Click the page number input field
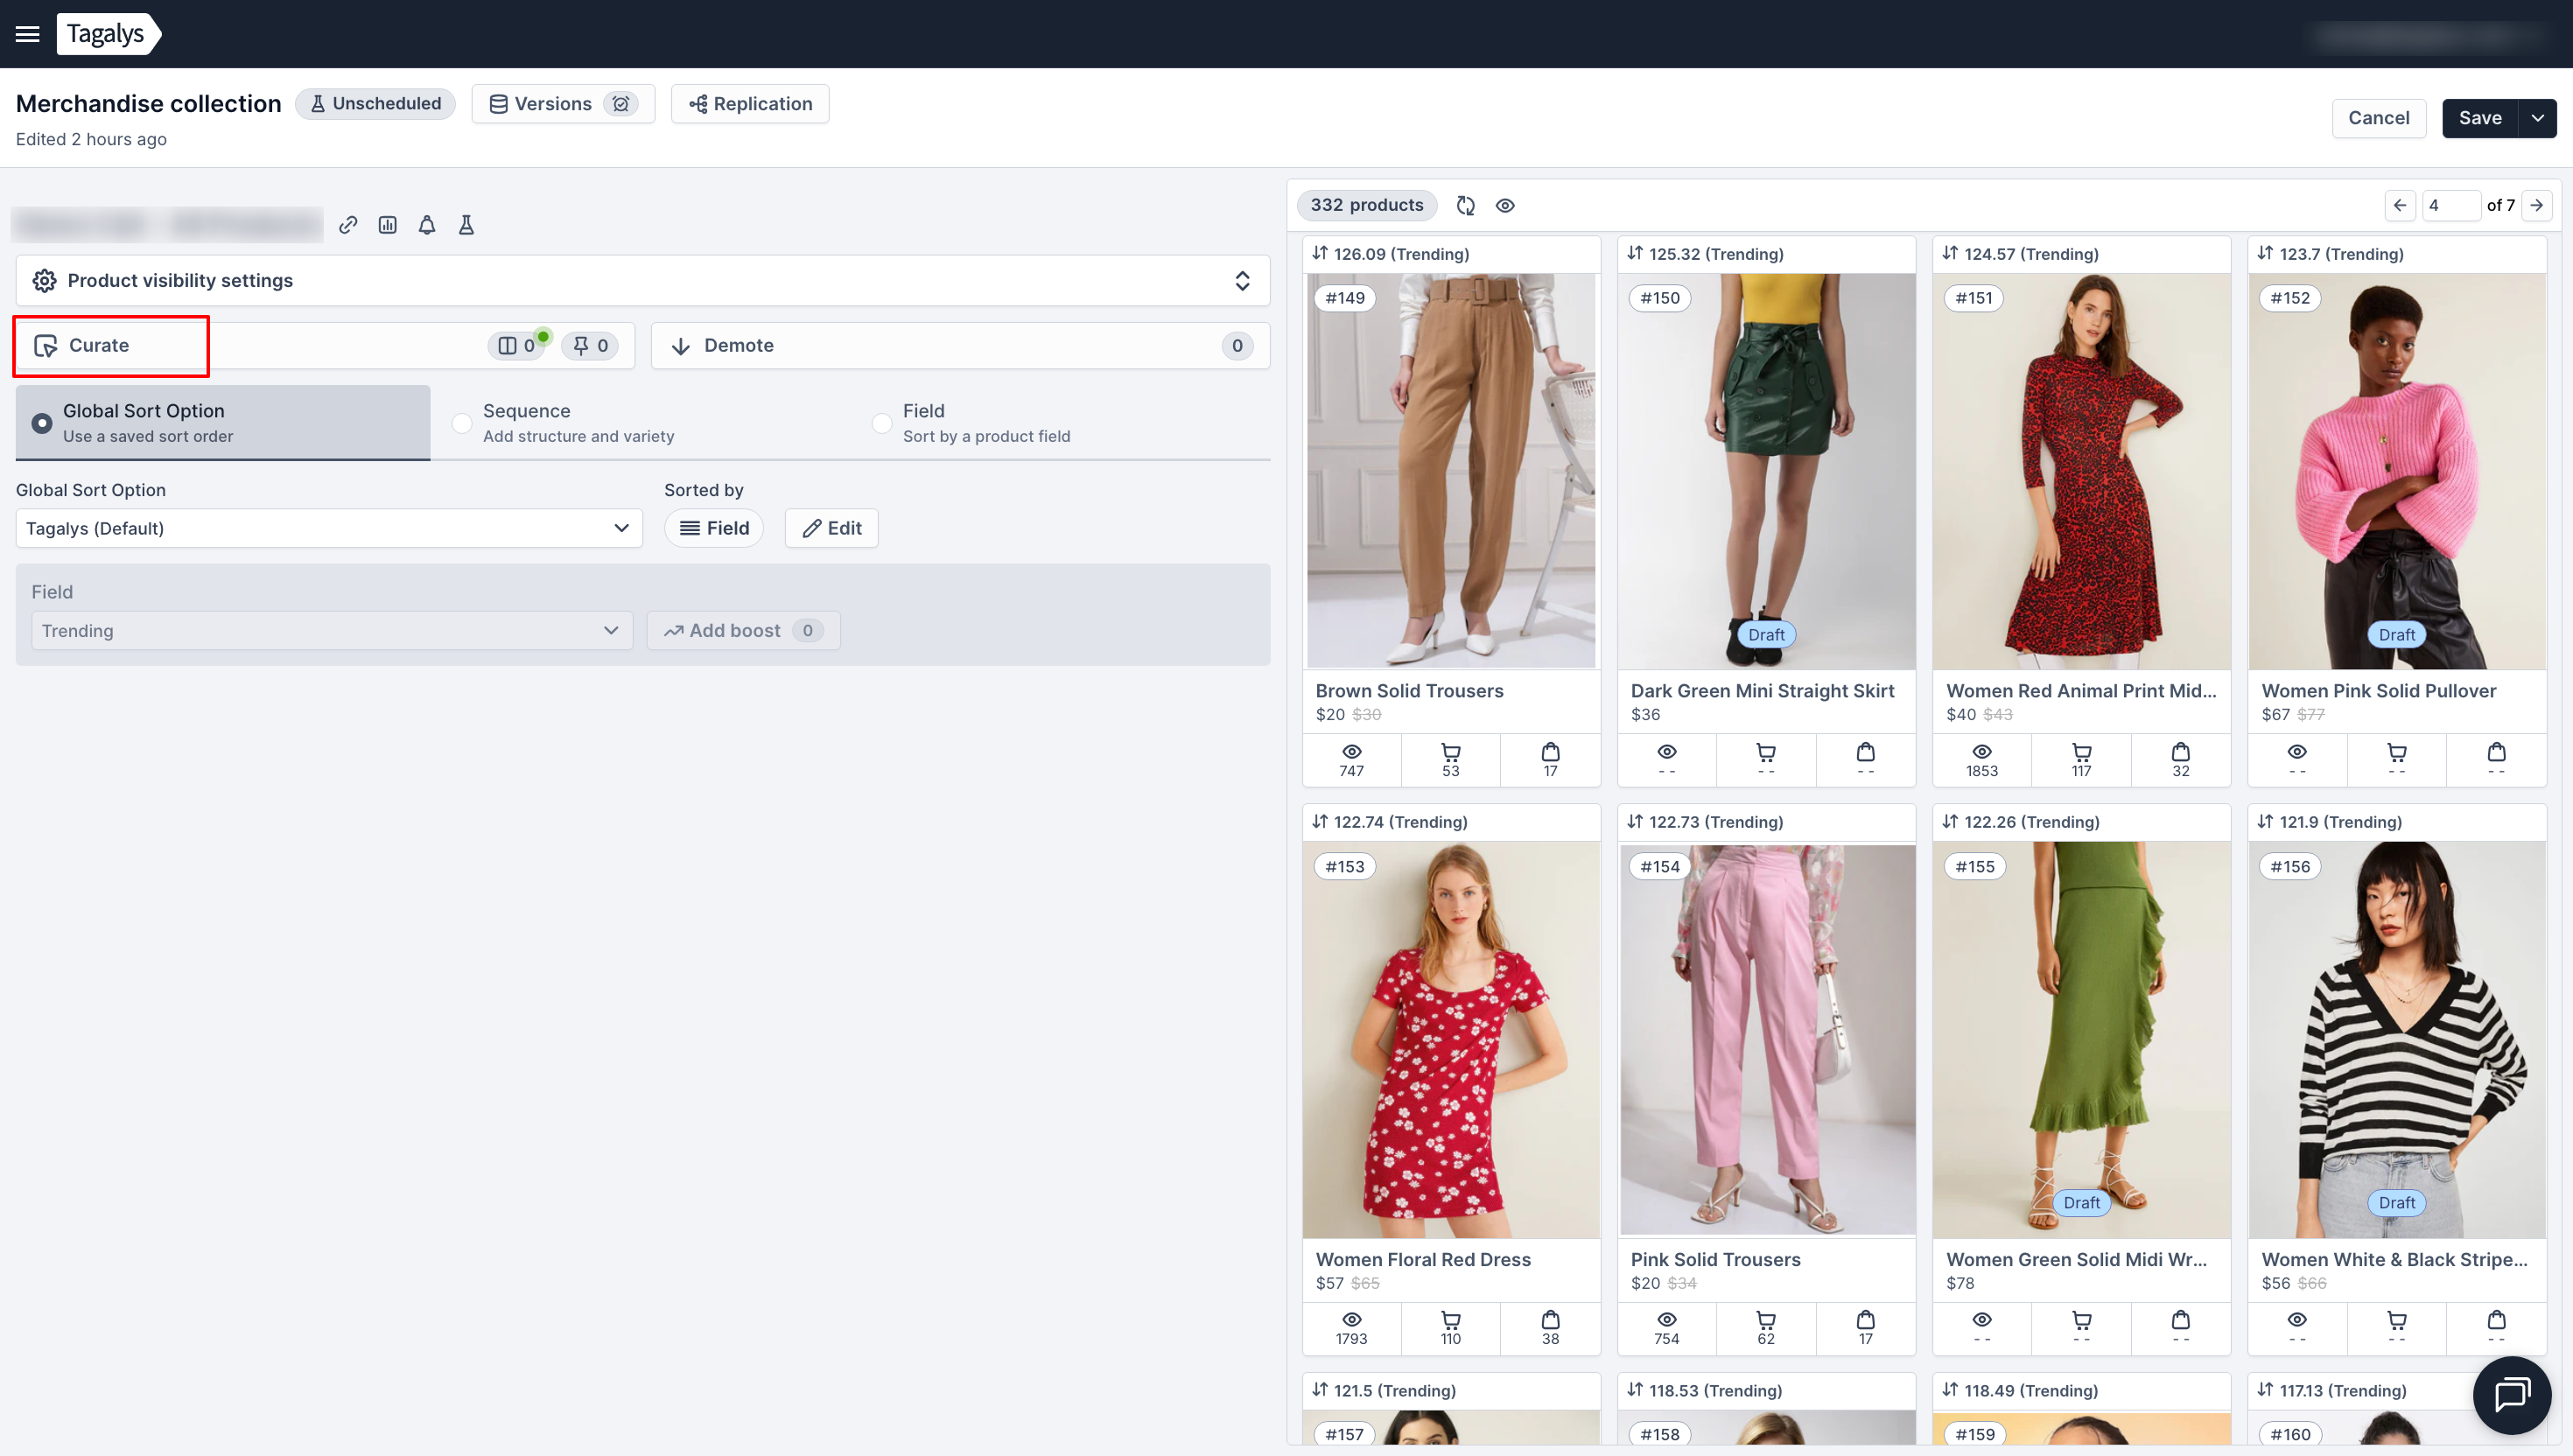 [2450, 205]
